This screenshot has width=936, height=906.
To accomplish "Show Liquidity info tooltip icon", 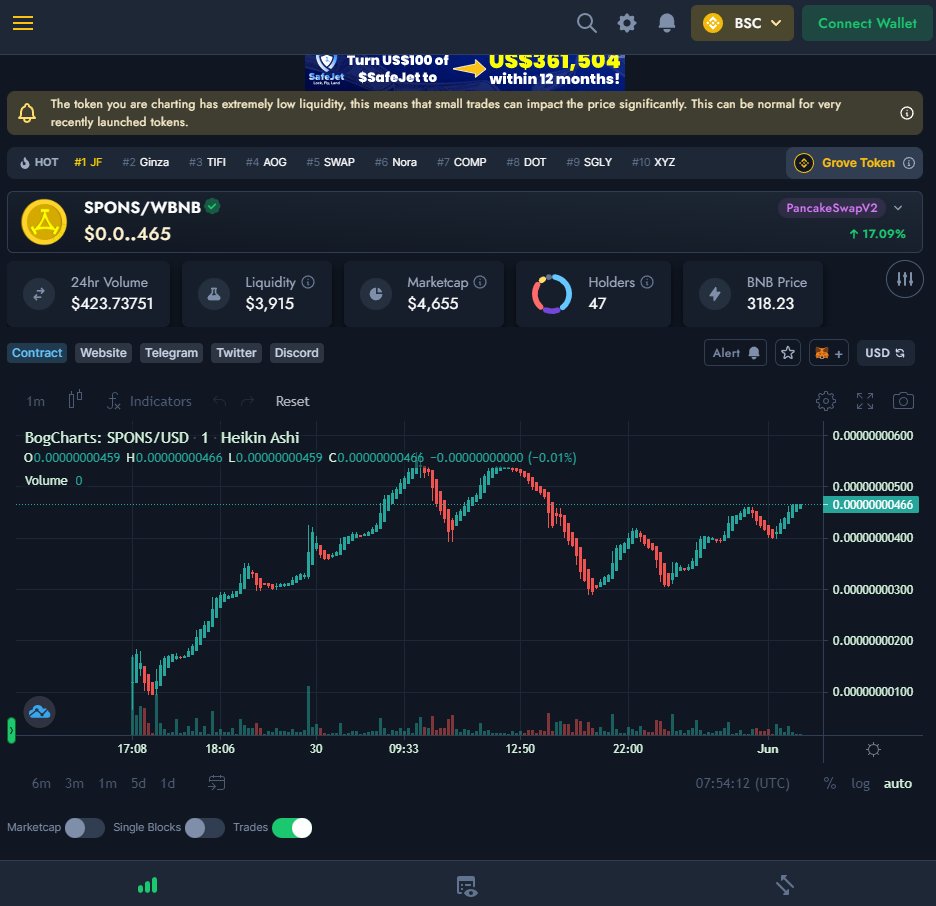I will (x=307, y=282).
